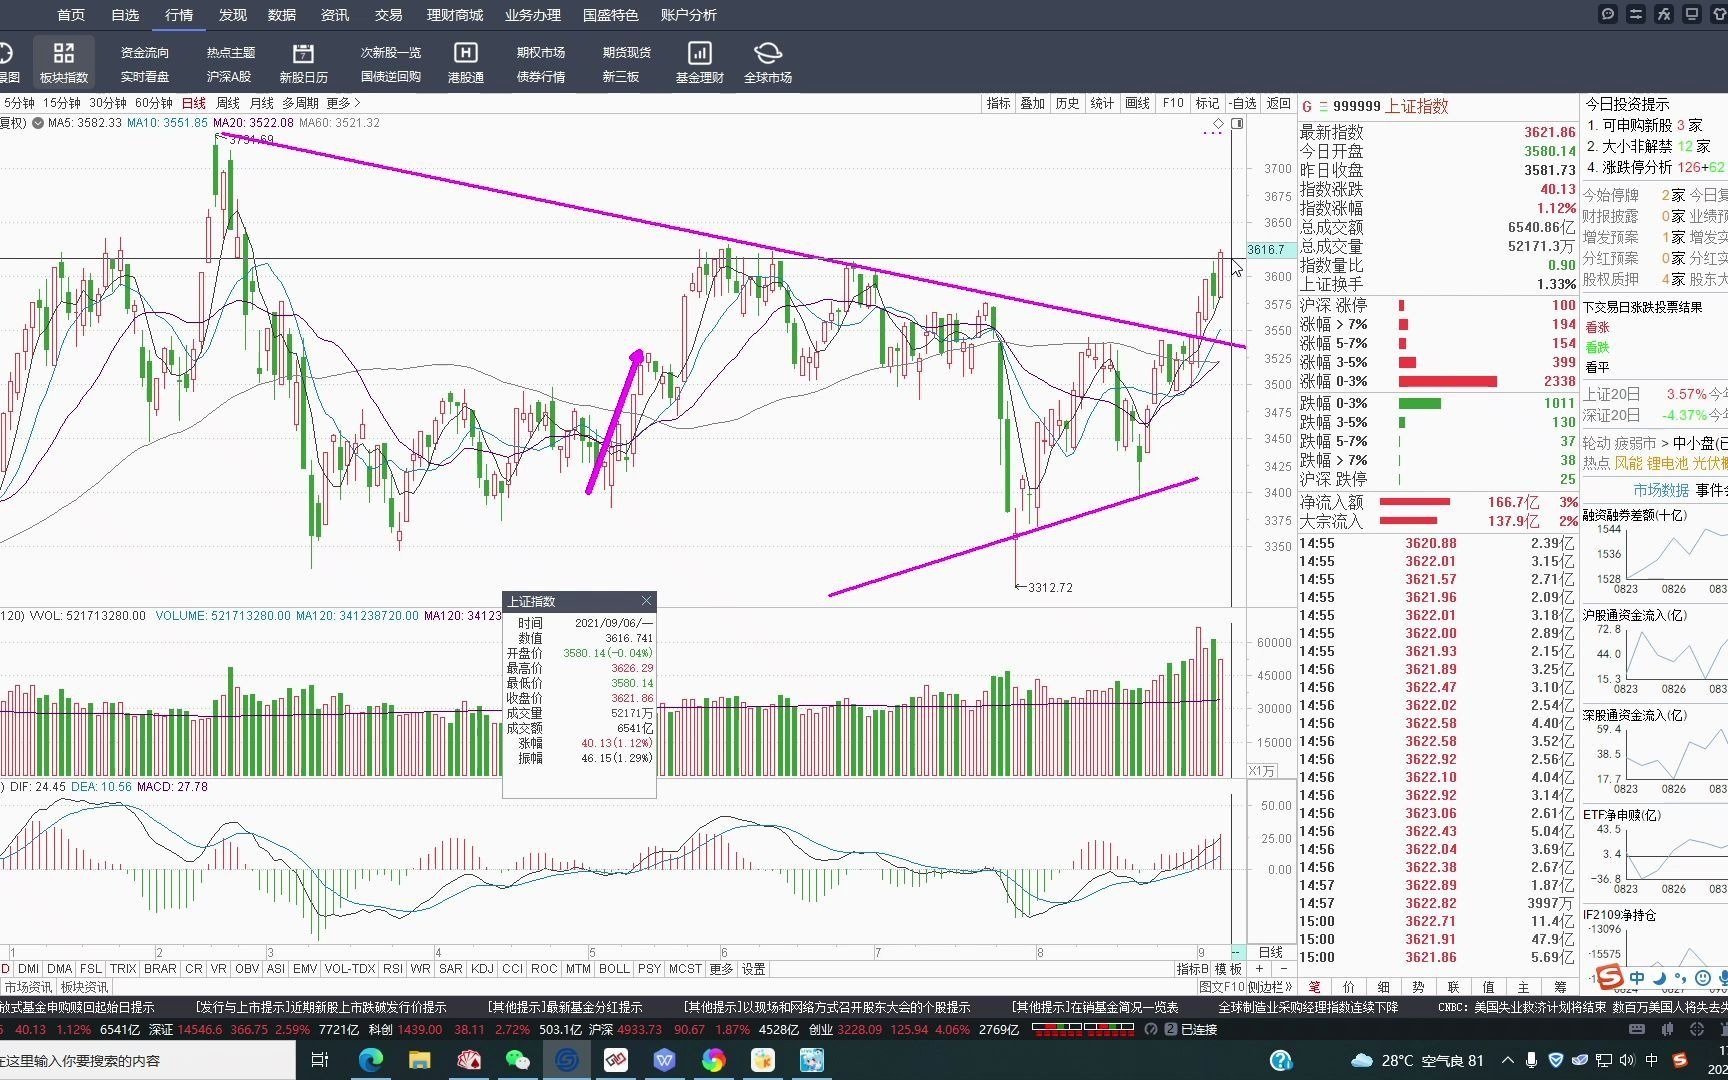Open 日线 period selector below chart

[1270, 952]
